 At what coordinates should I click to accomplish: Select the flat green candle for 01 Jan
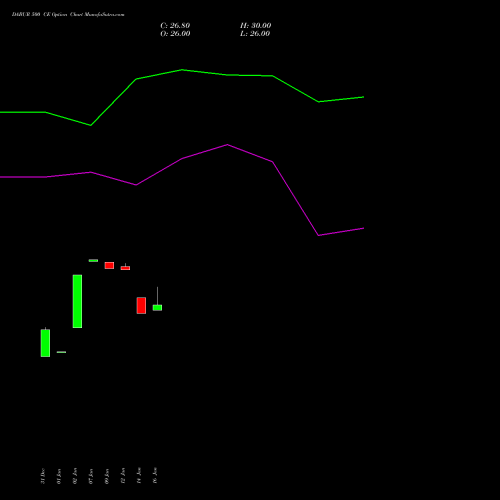click(61, 352)
